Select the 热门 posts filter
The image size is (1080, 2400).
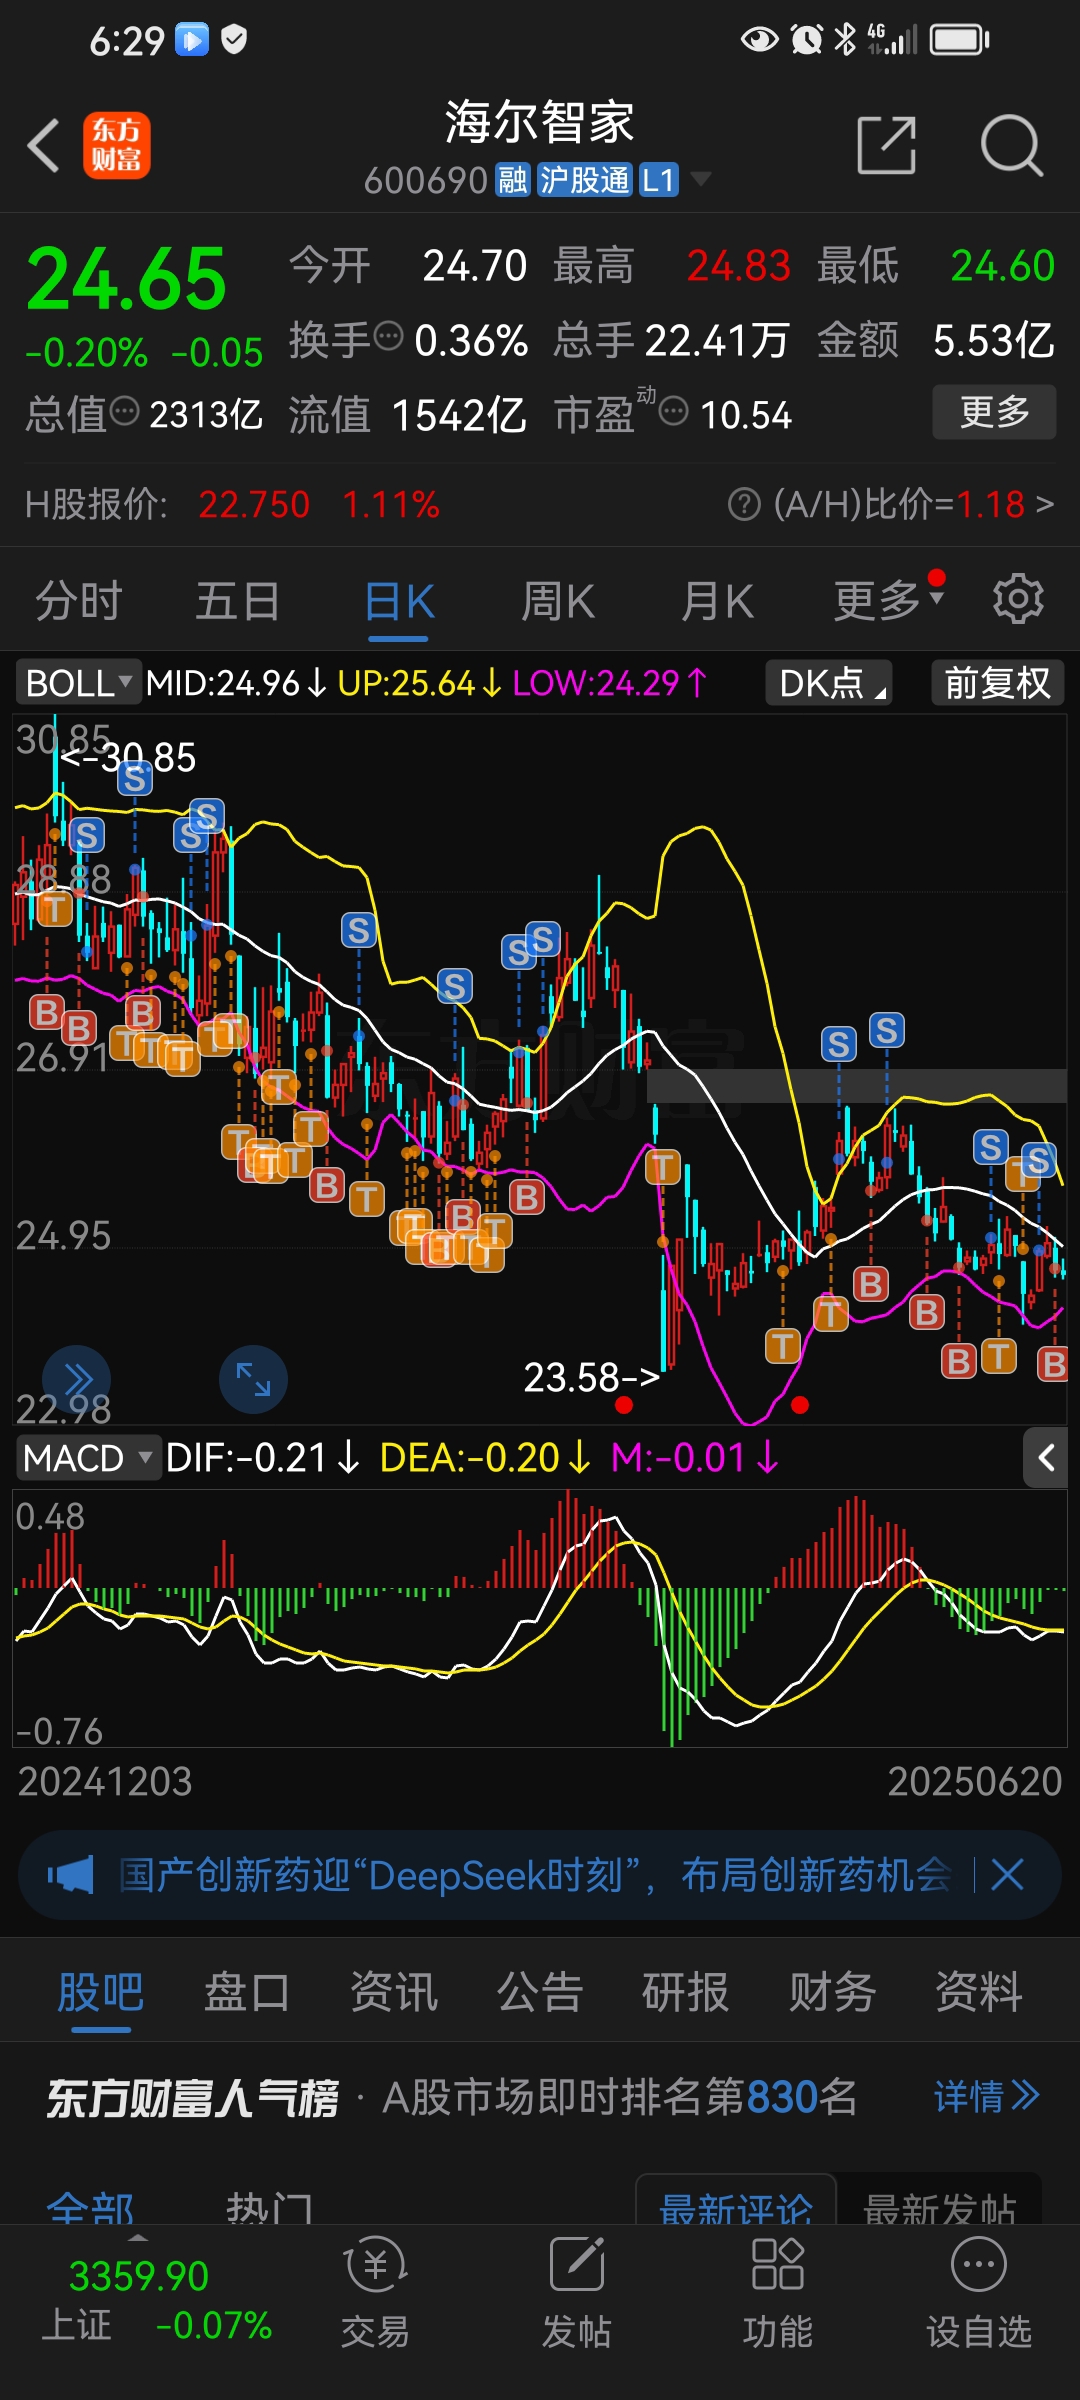click(270, 2206)
